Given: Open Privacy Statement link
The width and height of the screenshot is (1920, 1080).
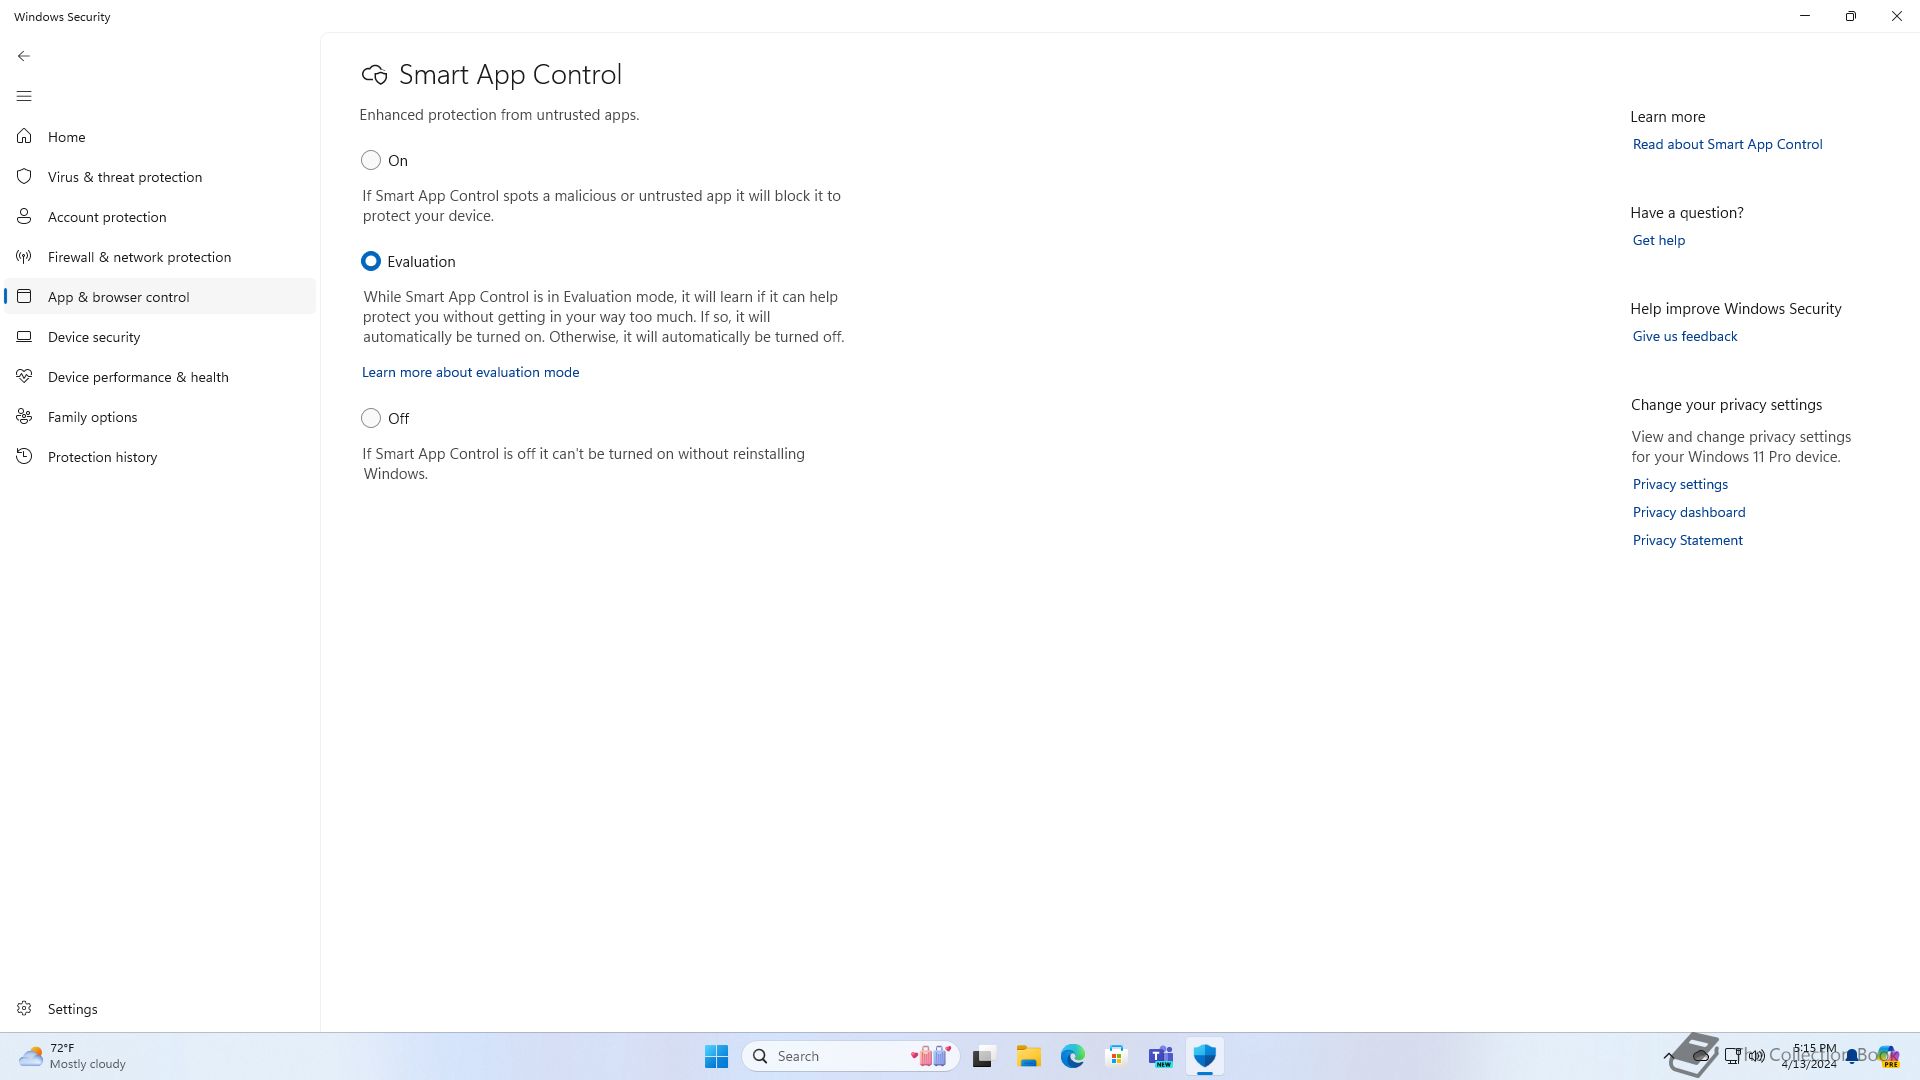Looking at the screenshot, I should [x=1687, y=540].
